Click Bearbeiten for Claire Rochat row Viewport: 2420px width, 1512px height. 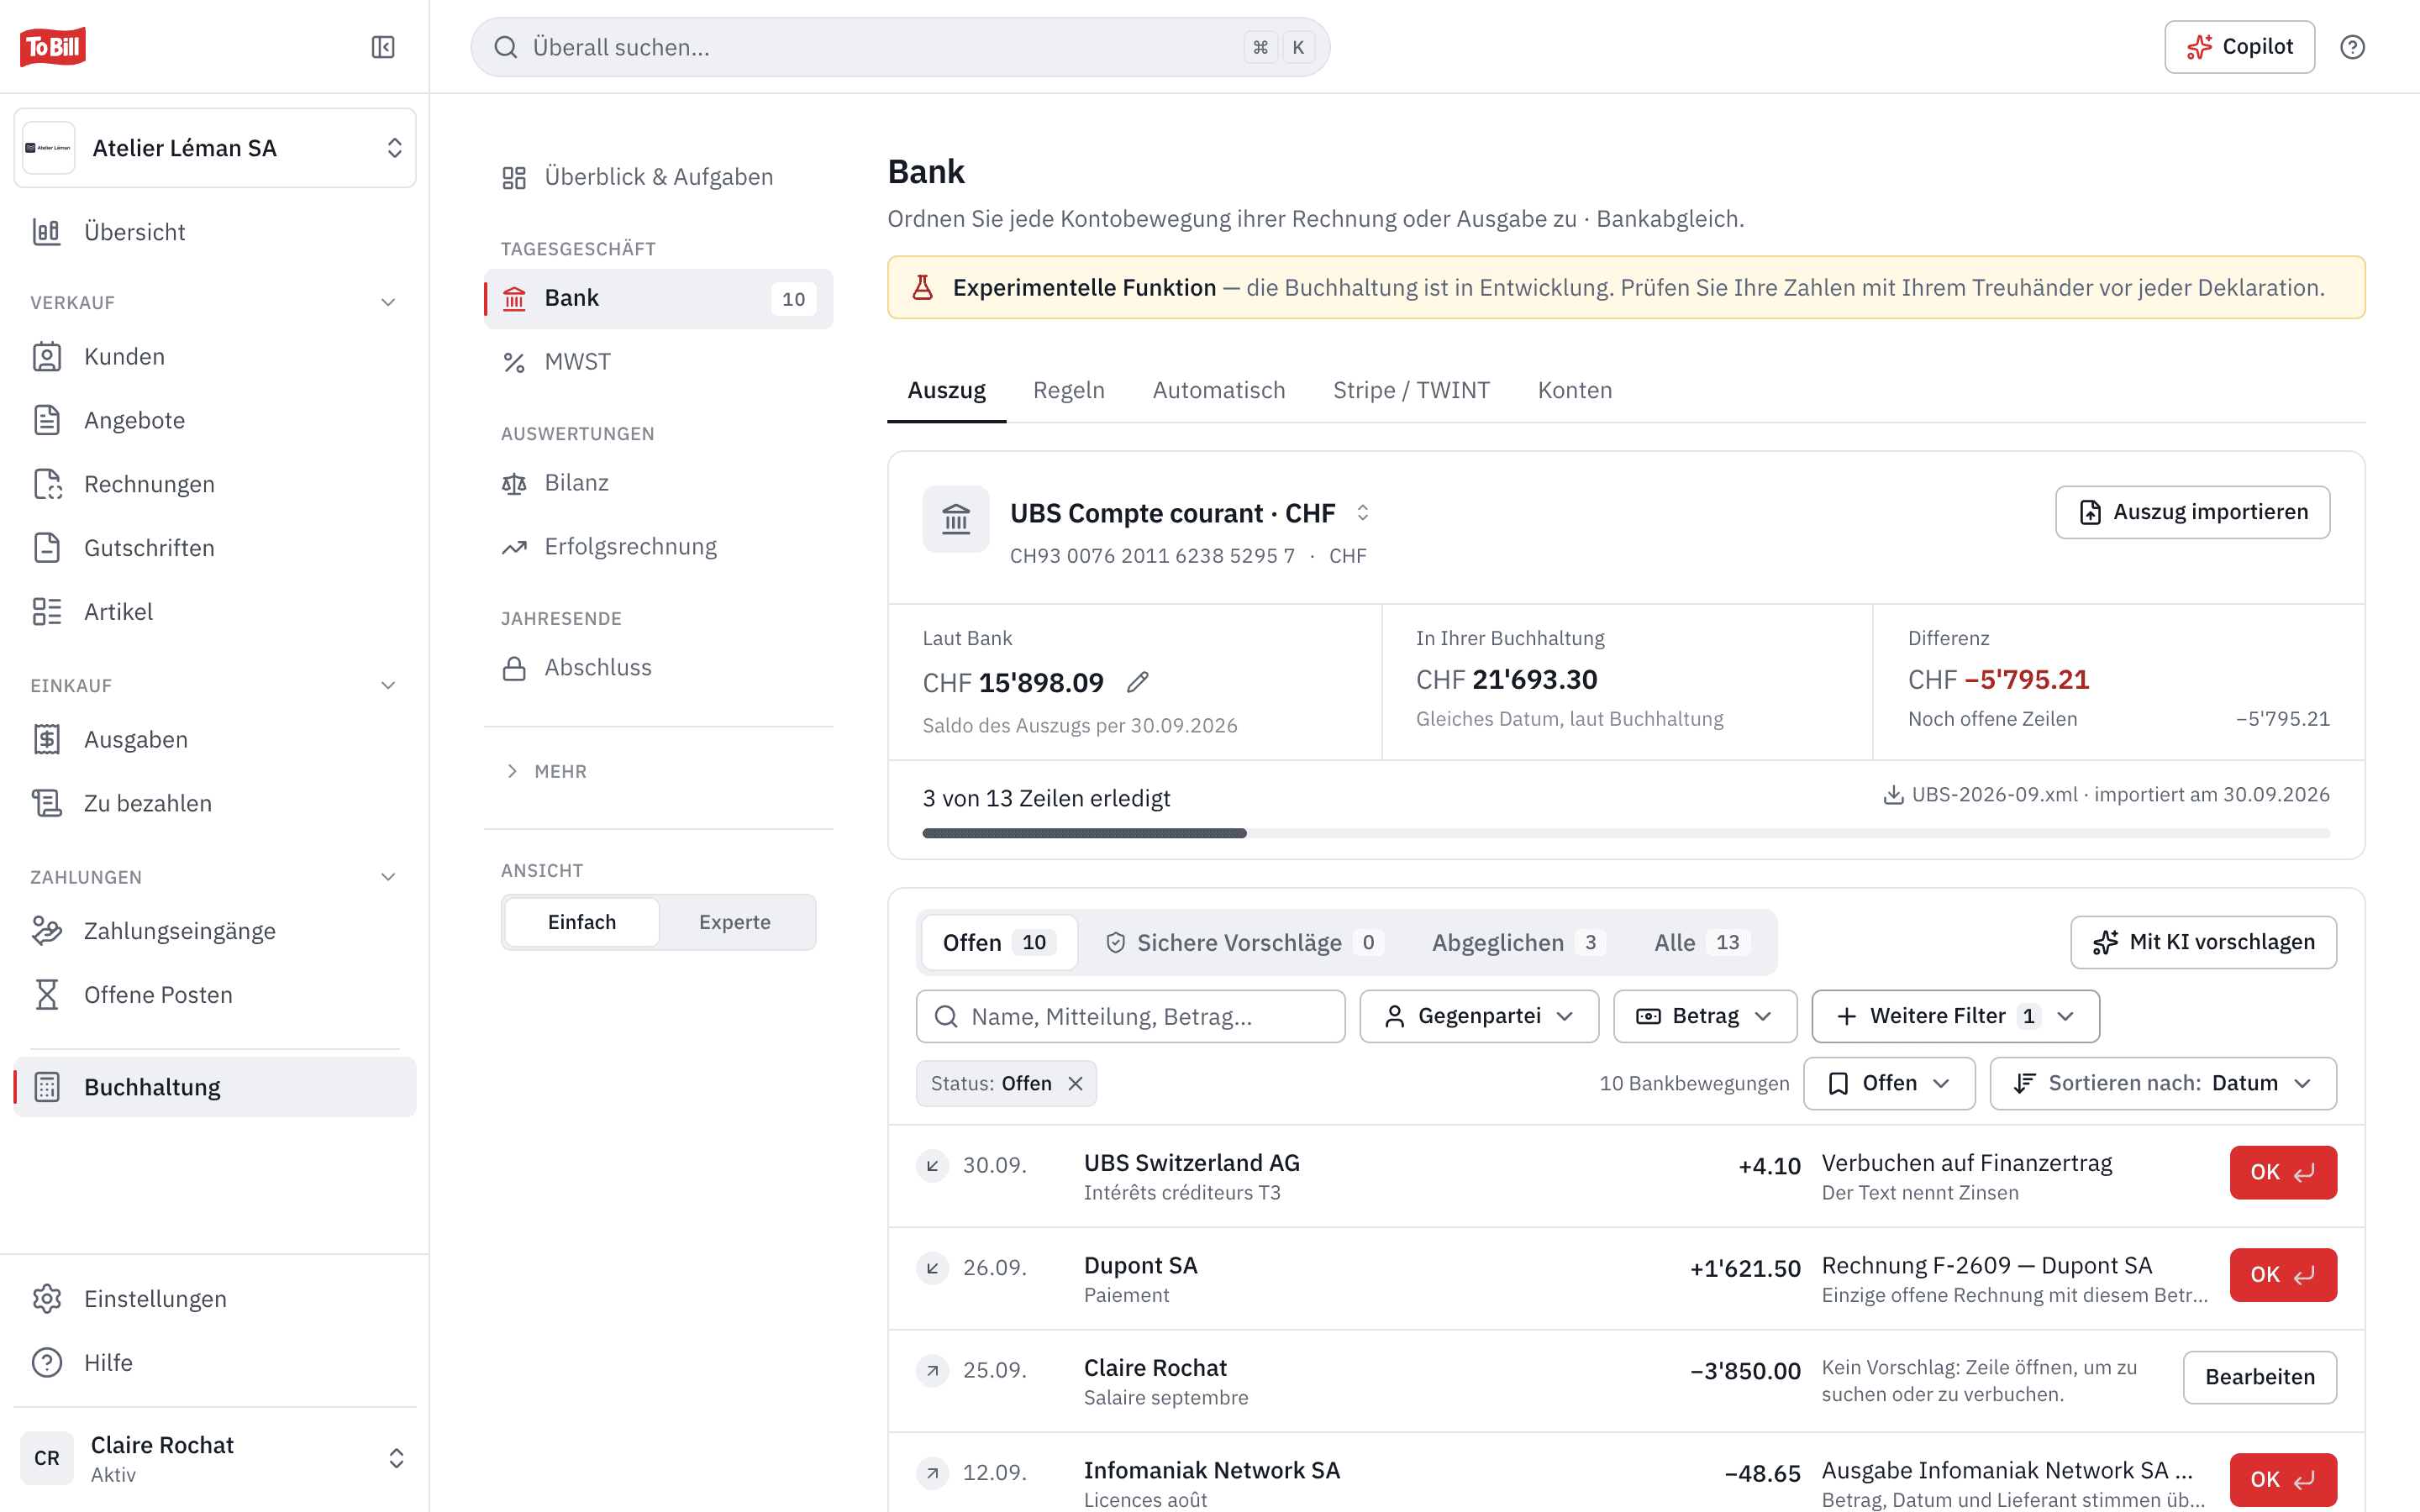(x=2260, y=1377)
